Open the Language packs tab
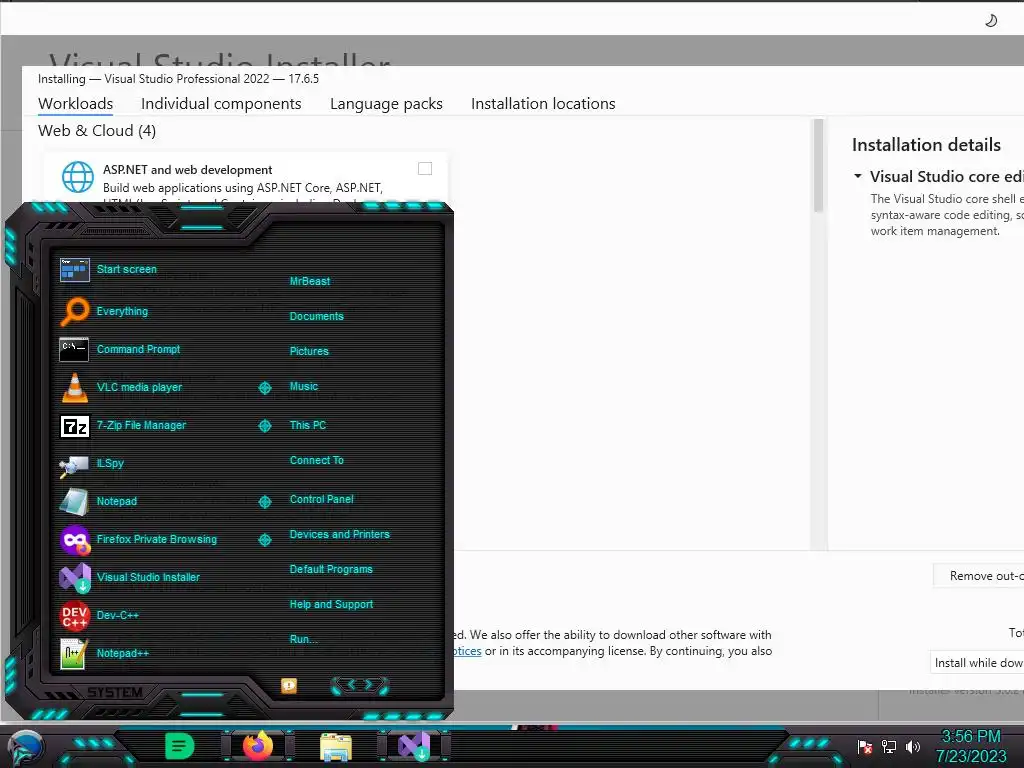This screenshot has height=768, width=1024. [x=386, y=104]
